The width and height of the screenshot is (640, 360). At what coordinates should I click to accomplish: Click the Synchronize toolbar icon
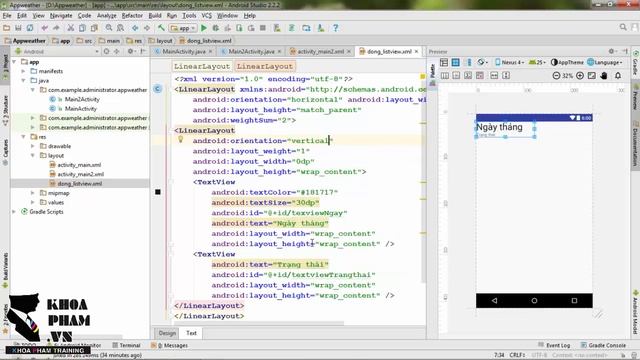click(30, 28)
